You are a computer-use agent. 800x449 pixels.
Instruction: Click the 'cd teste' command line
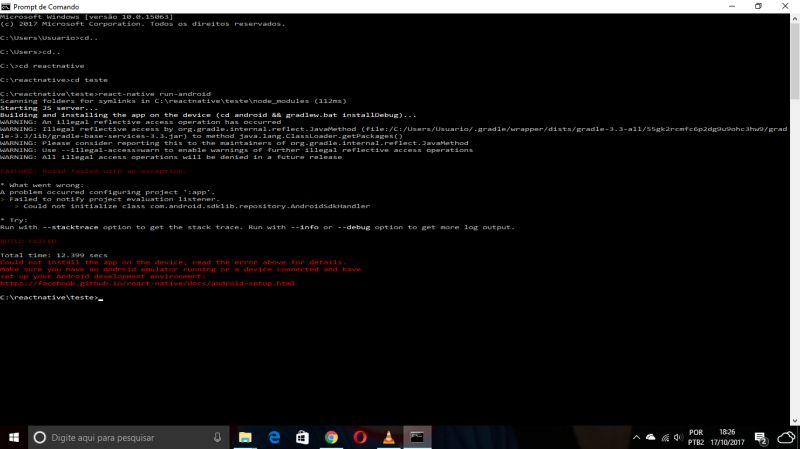[x=54, y=80]
